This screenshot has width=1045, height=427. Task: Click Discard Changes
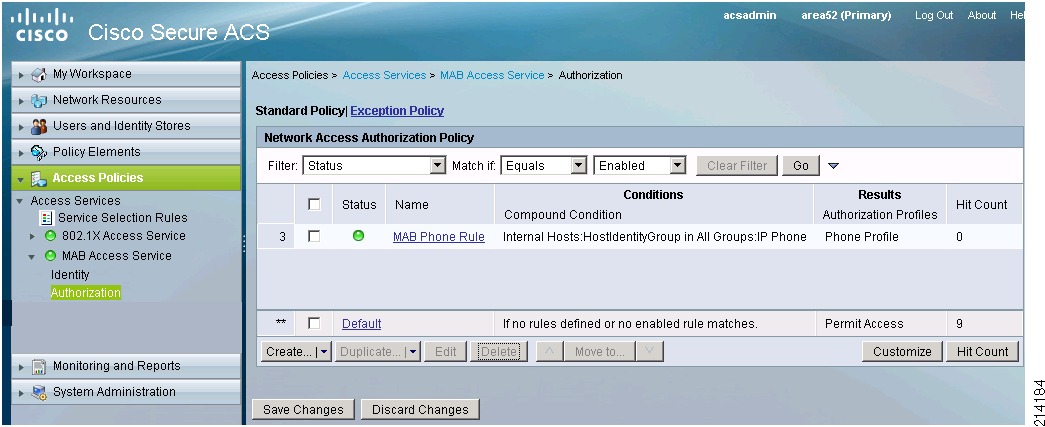pos(420,410)
